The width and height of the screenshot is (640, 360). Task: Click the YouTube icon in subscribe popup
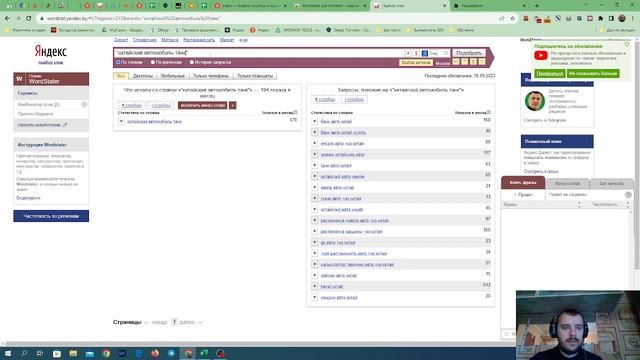[541, 56]
